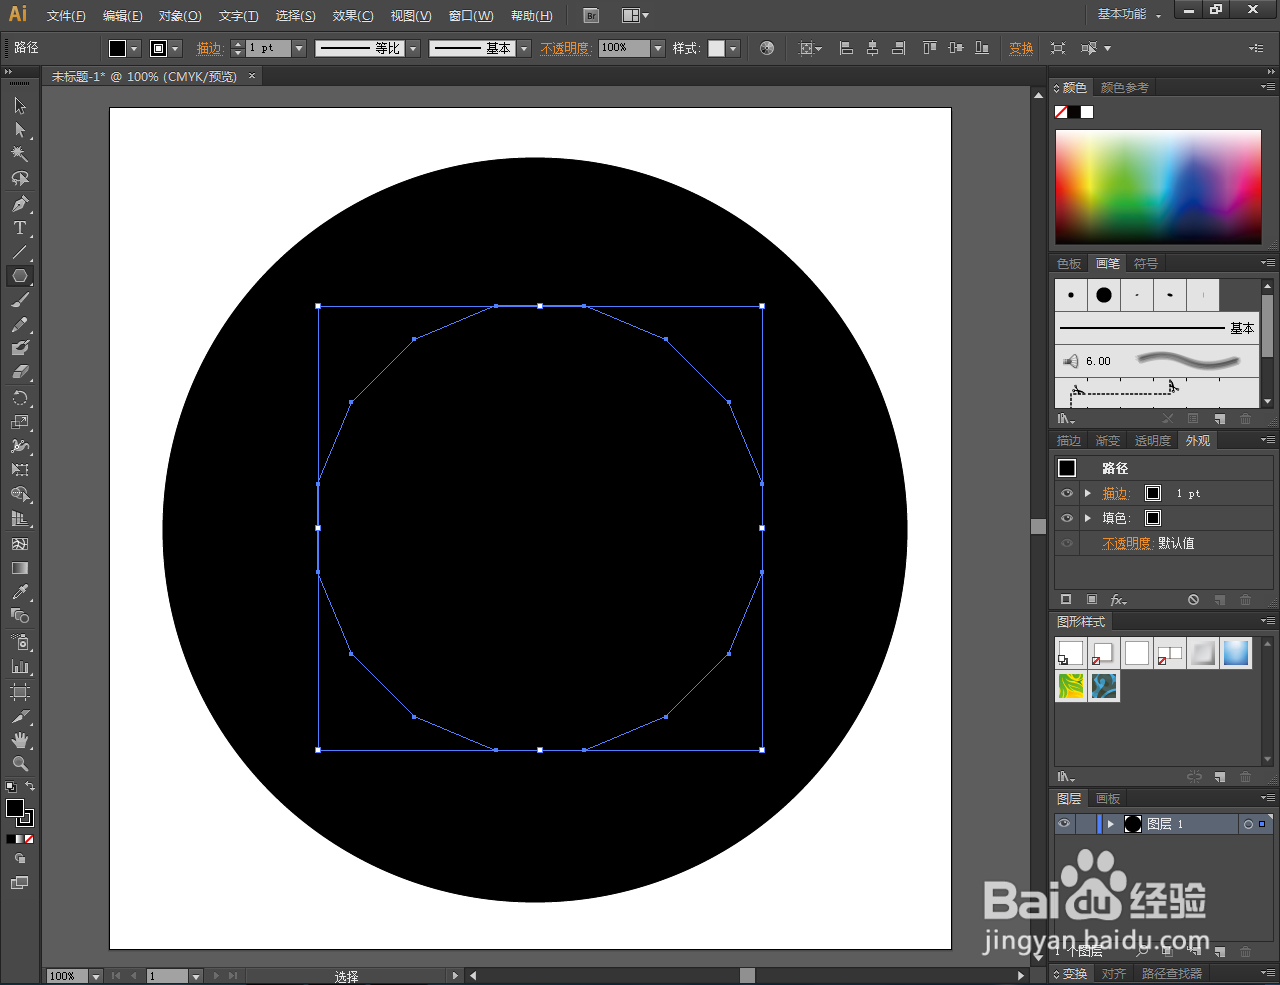
Task: Open 等比 width profile dropdown
Action: click(412, 48)
